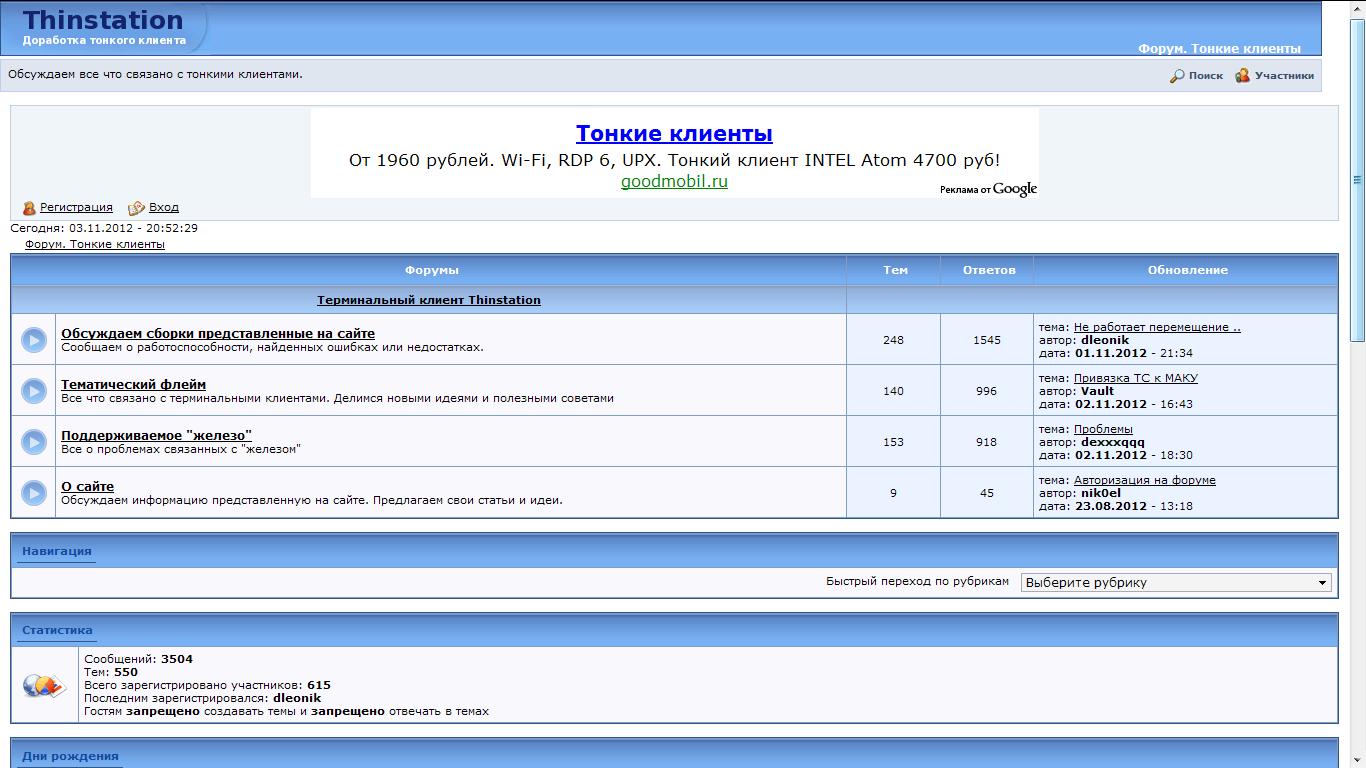Click author name dexxxqqq
The height and width of the screenshot is (768, 1366).
click(1113, 442)
